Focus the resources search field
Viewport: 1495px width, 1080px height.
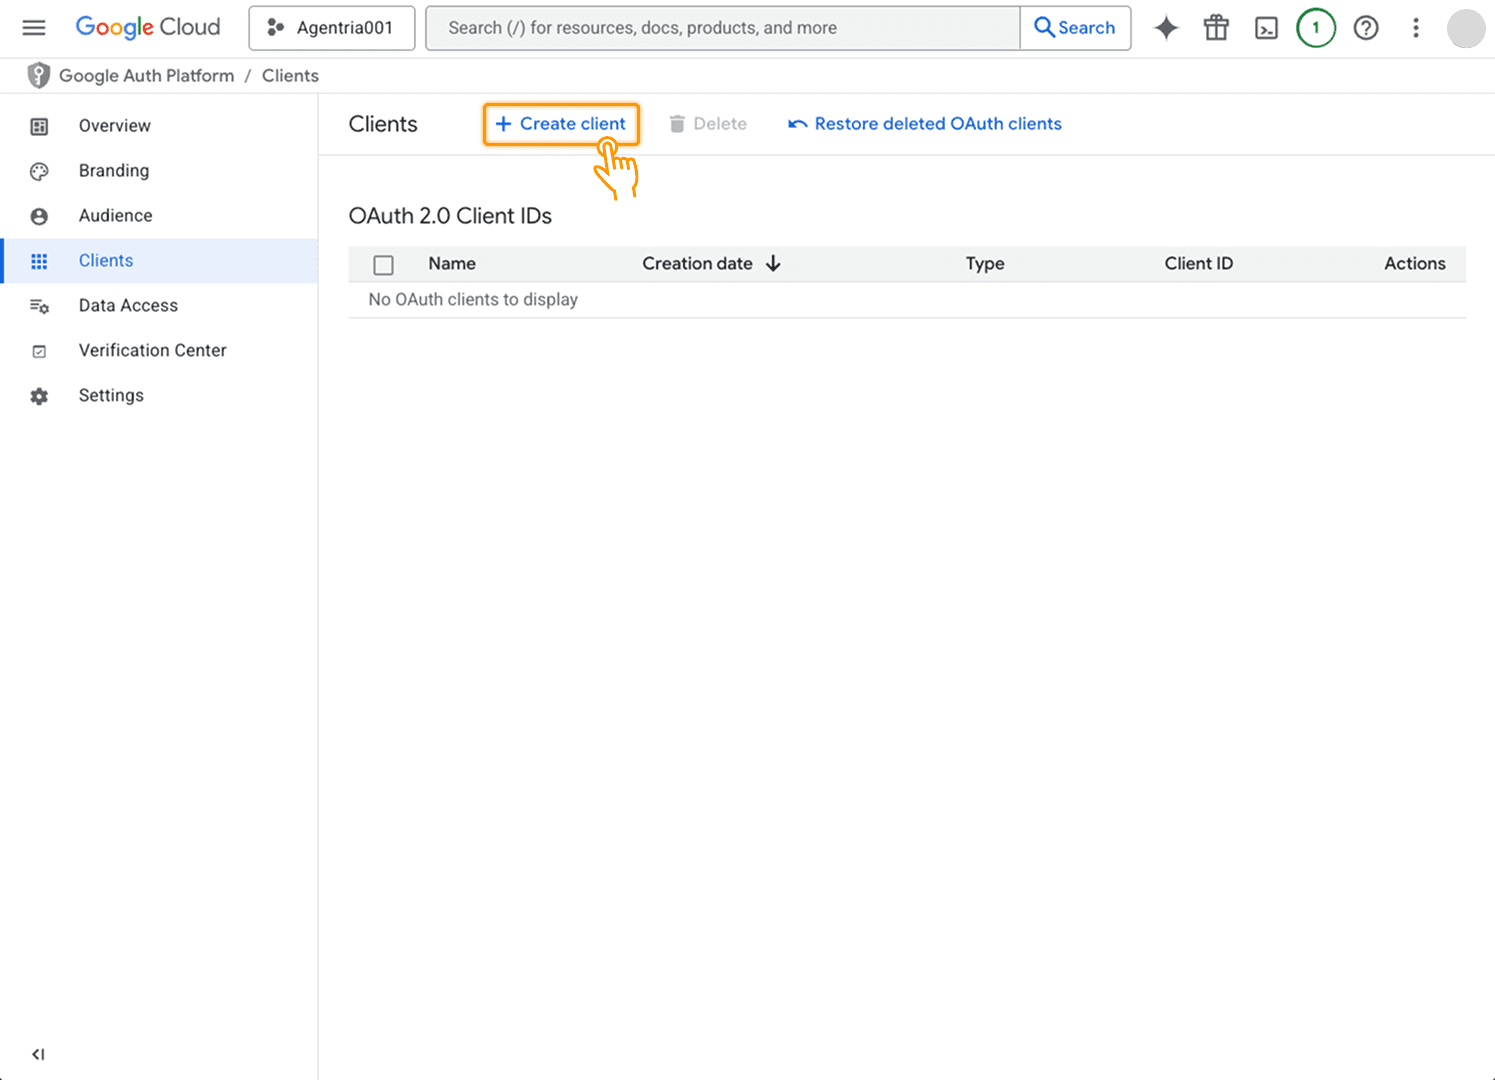click(723, 28)
